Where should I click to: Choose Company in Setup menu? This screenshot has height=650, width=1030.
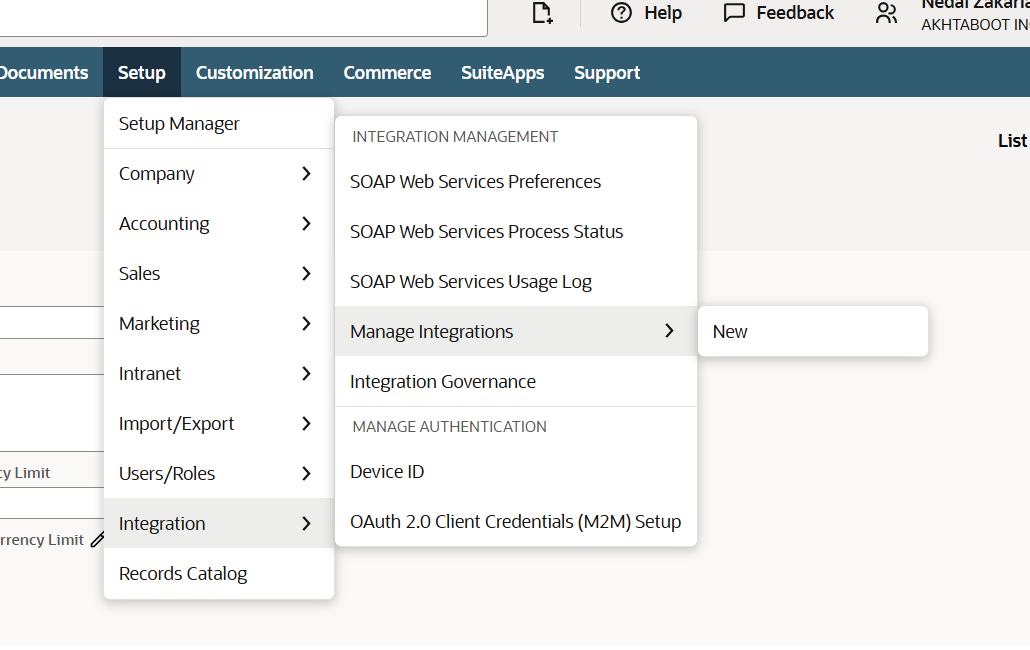point(219,173)
